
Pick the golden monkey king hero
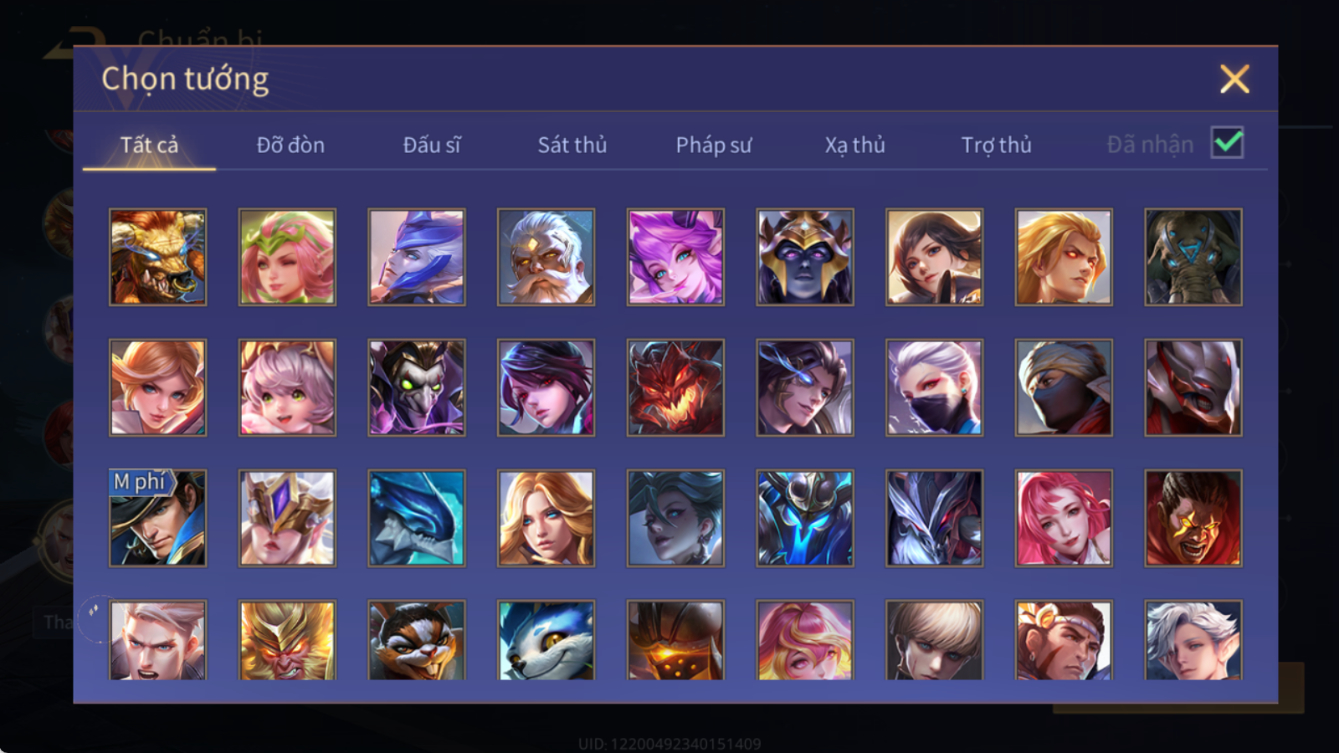pos(287,640)
